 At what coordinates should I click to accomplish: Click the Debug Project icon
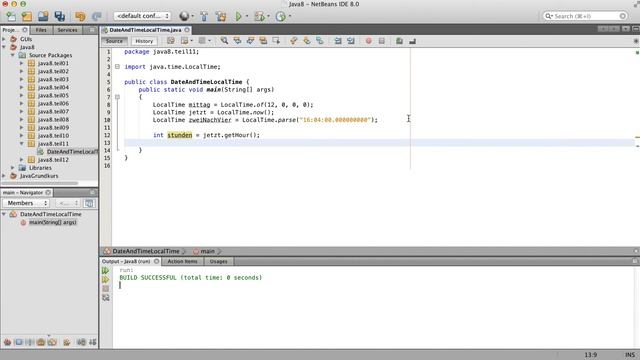pos(259,16)
